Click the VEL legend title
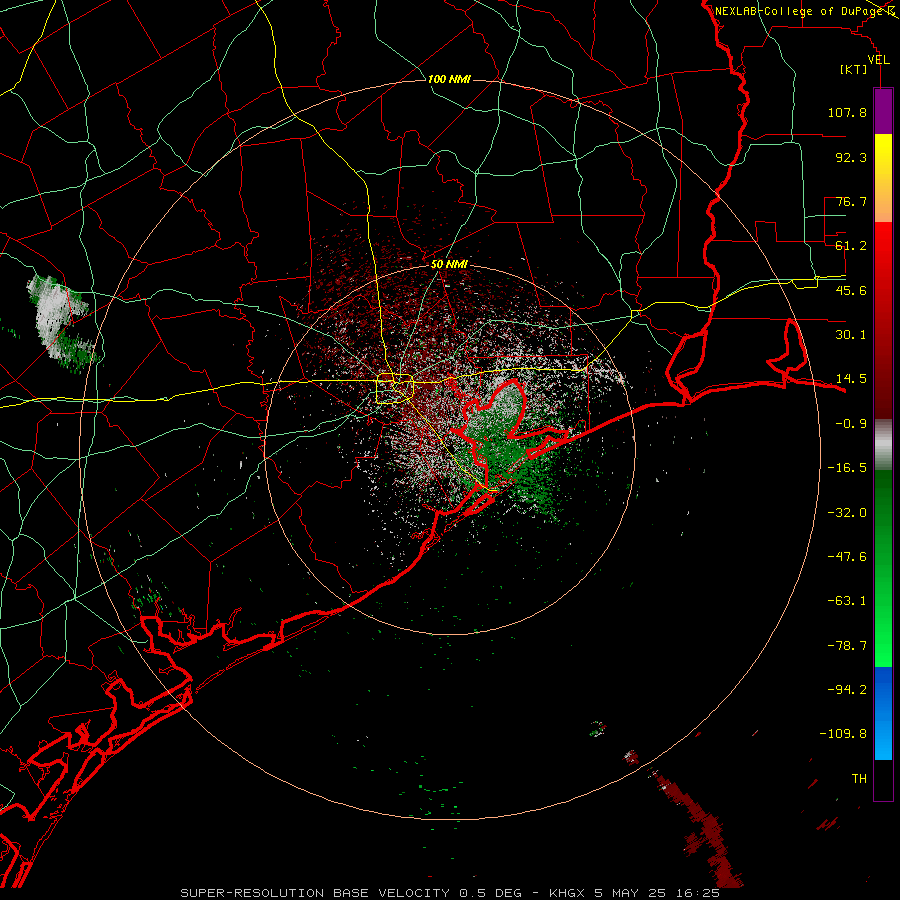 878,60
